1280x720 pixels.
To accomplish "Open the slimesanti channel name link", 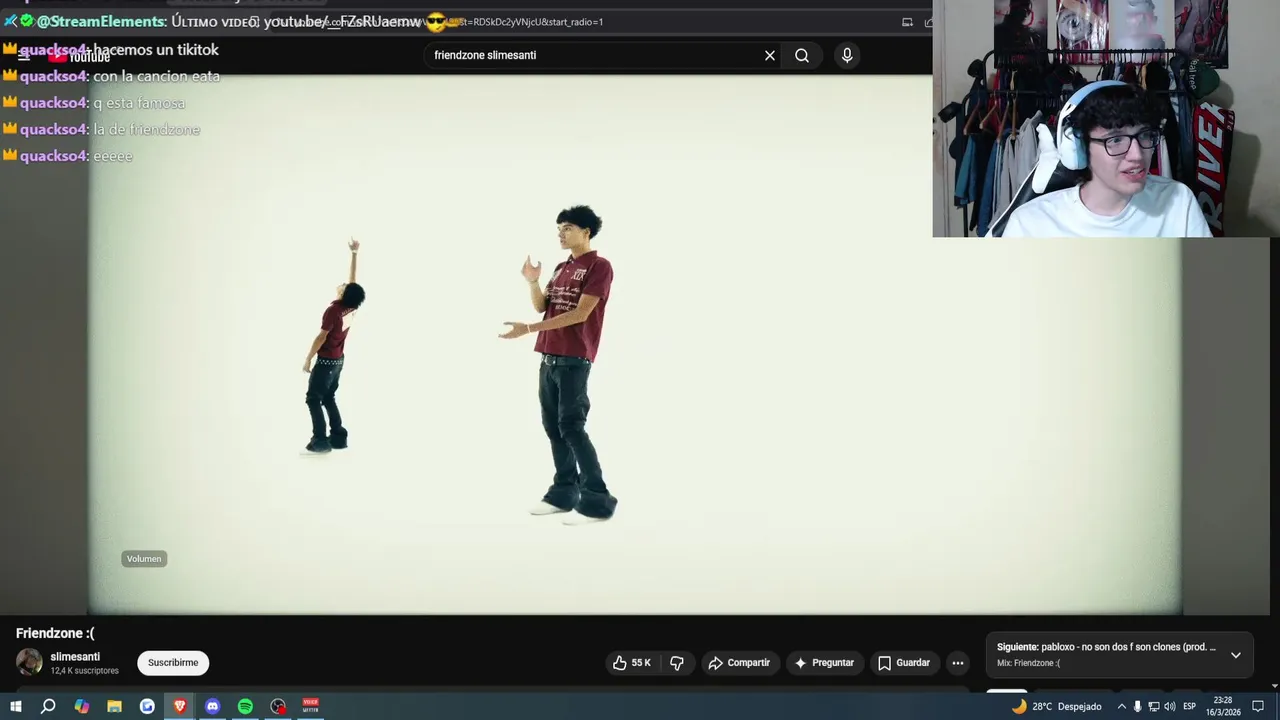I will coord(75,657).
